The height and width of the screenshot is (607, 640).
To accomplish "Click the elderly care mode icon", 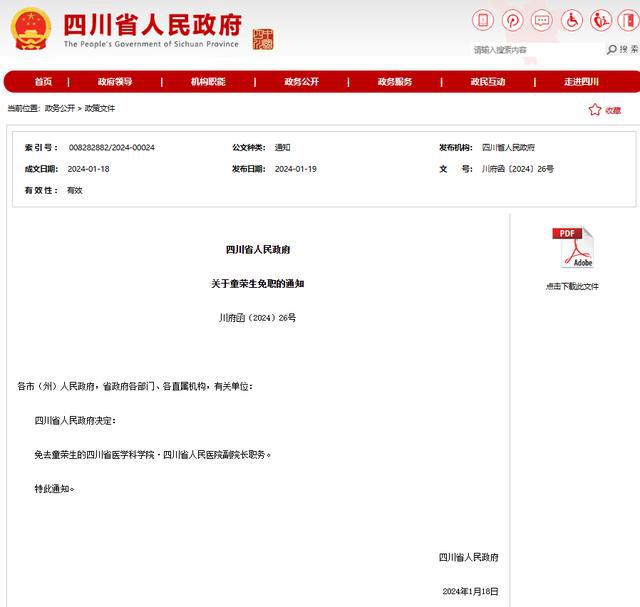I will 600,20.
